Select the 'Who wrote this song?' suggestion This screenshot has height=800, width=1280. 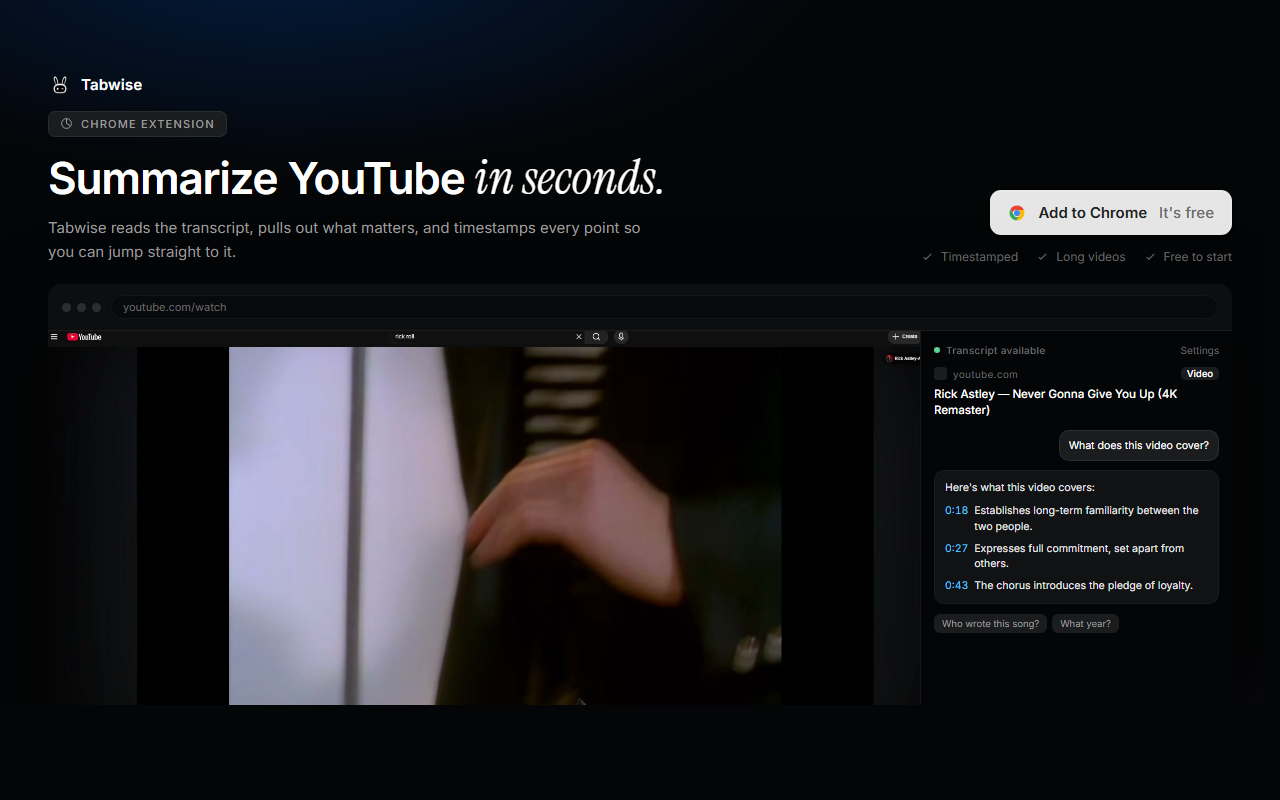990,623
